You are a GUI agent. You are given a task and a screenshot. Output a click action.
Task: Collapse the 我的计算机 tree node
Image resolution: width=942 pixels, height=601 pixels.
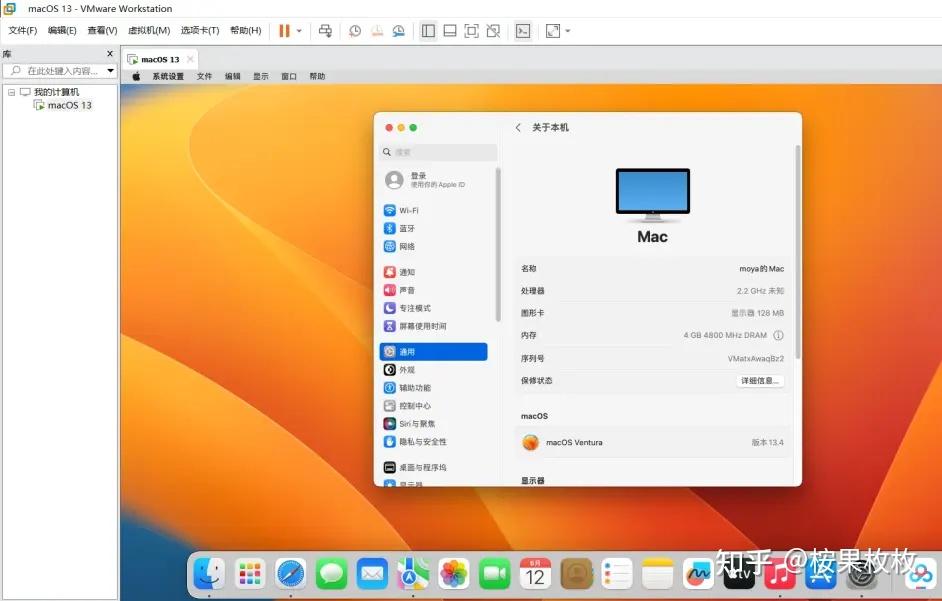[x=11, y=93]
